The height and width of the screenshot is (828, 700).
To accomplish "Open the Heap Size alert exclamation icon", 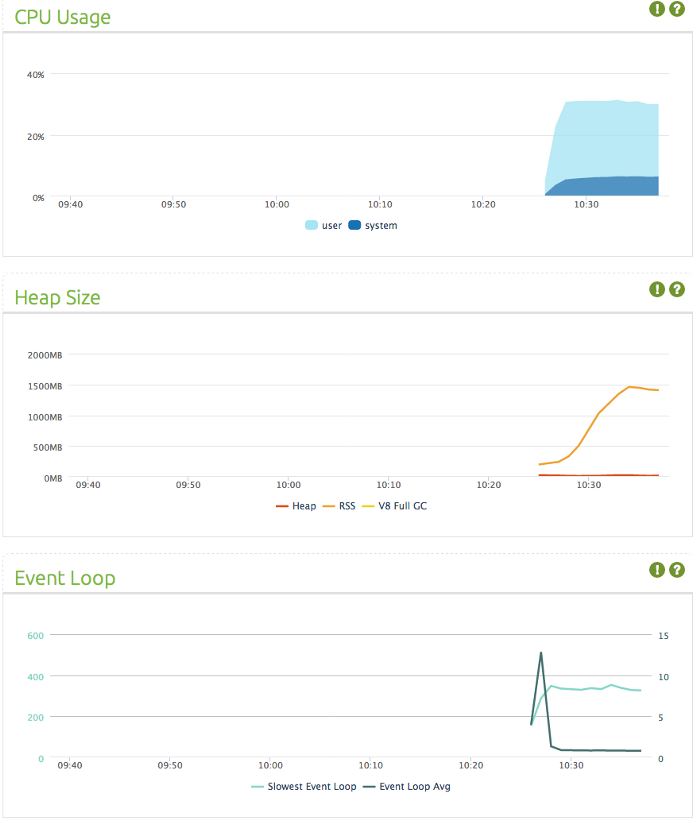I will pyautogui.click(x=657, y=289).
